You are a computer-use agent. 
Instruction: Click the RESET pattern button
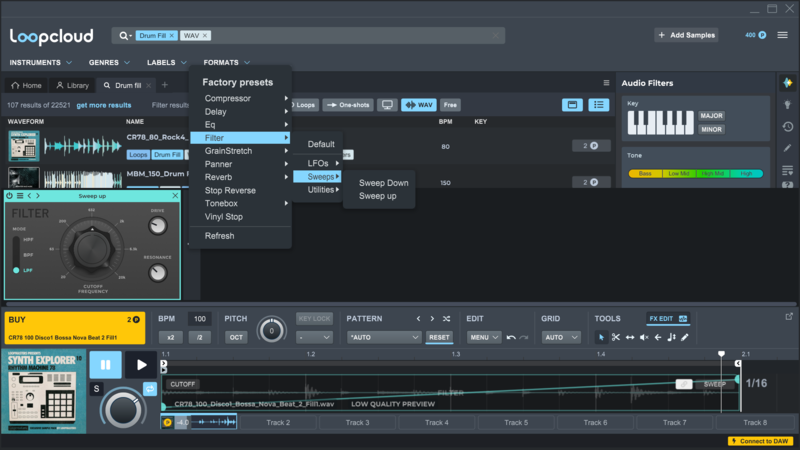439,337
